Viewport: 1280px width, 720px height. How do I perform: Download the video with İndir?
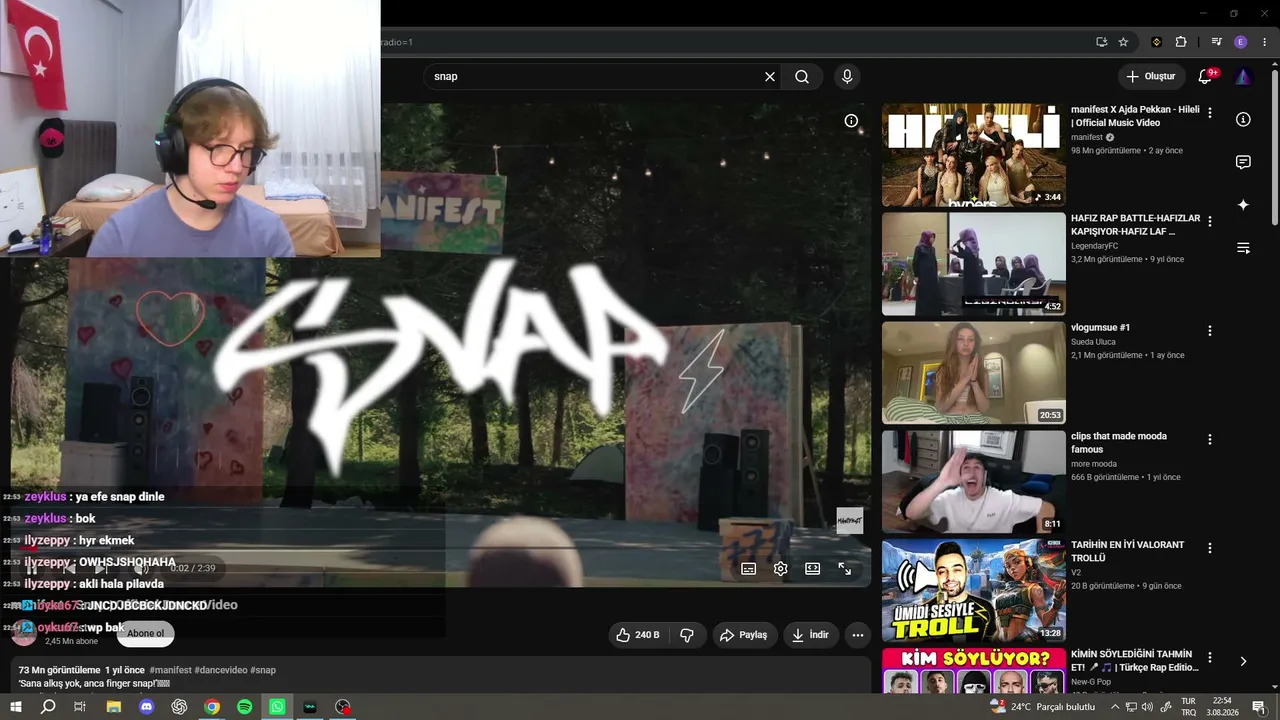pyautogui.click(x=810, y=635)
